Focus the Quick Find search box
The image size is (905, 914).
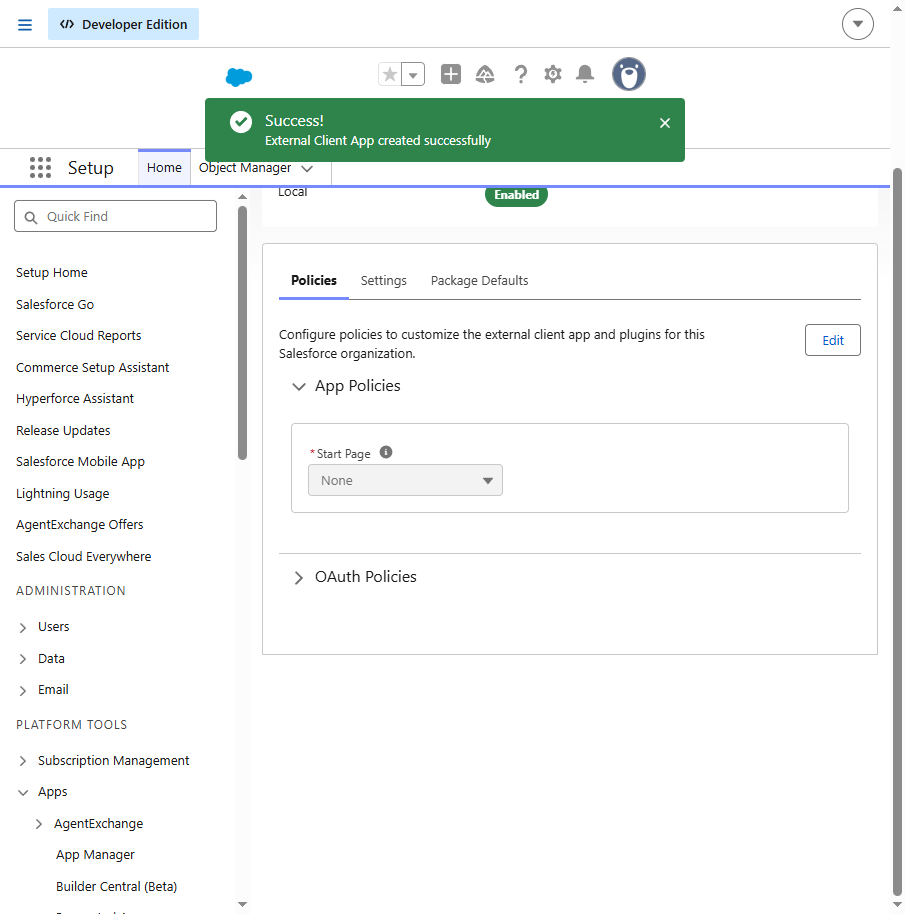(115, 216)
